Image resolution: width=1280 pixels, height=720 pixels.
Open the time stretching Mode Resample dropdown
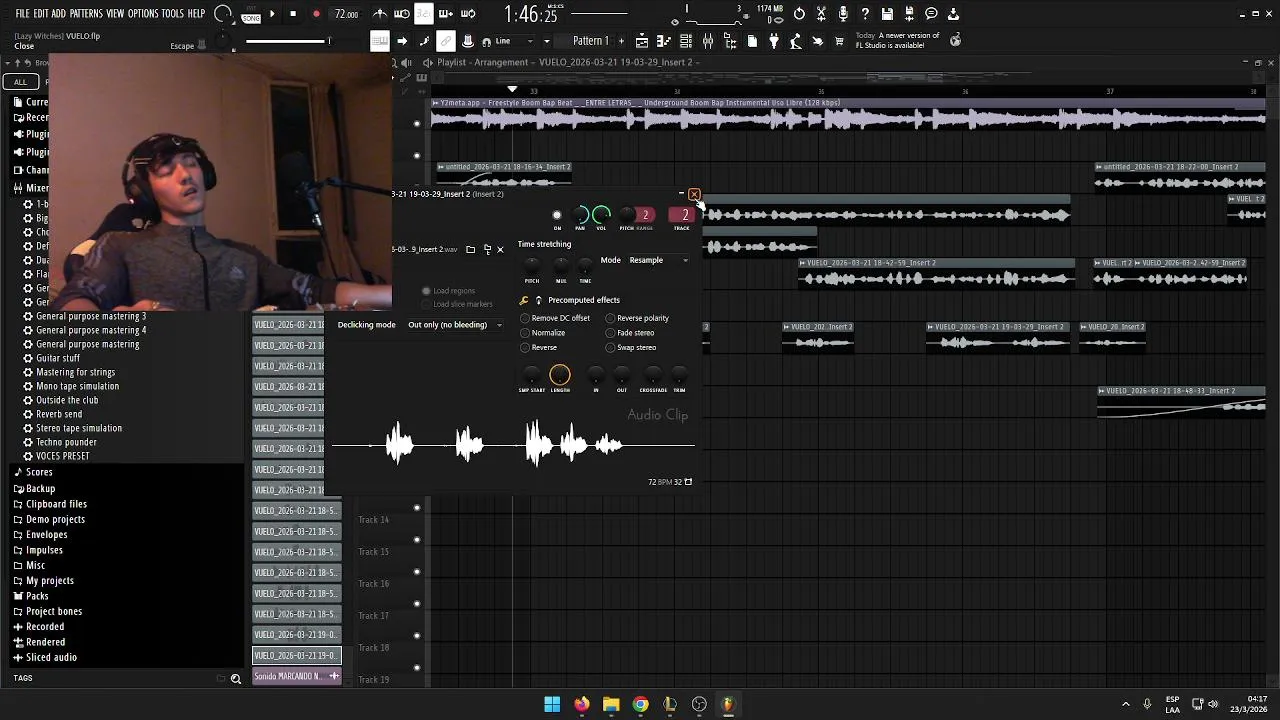point(658,260)
